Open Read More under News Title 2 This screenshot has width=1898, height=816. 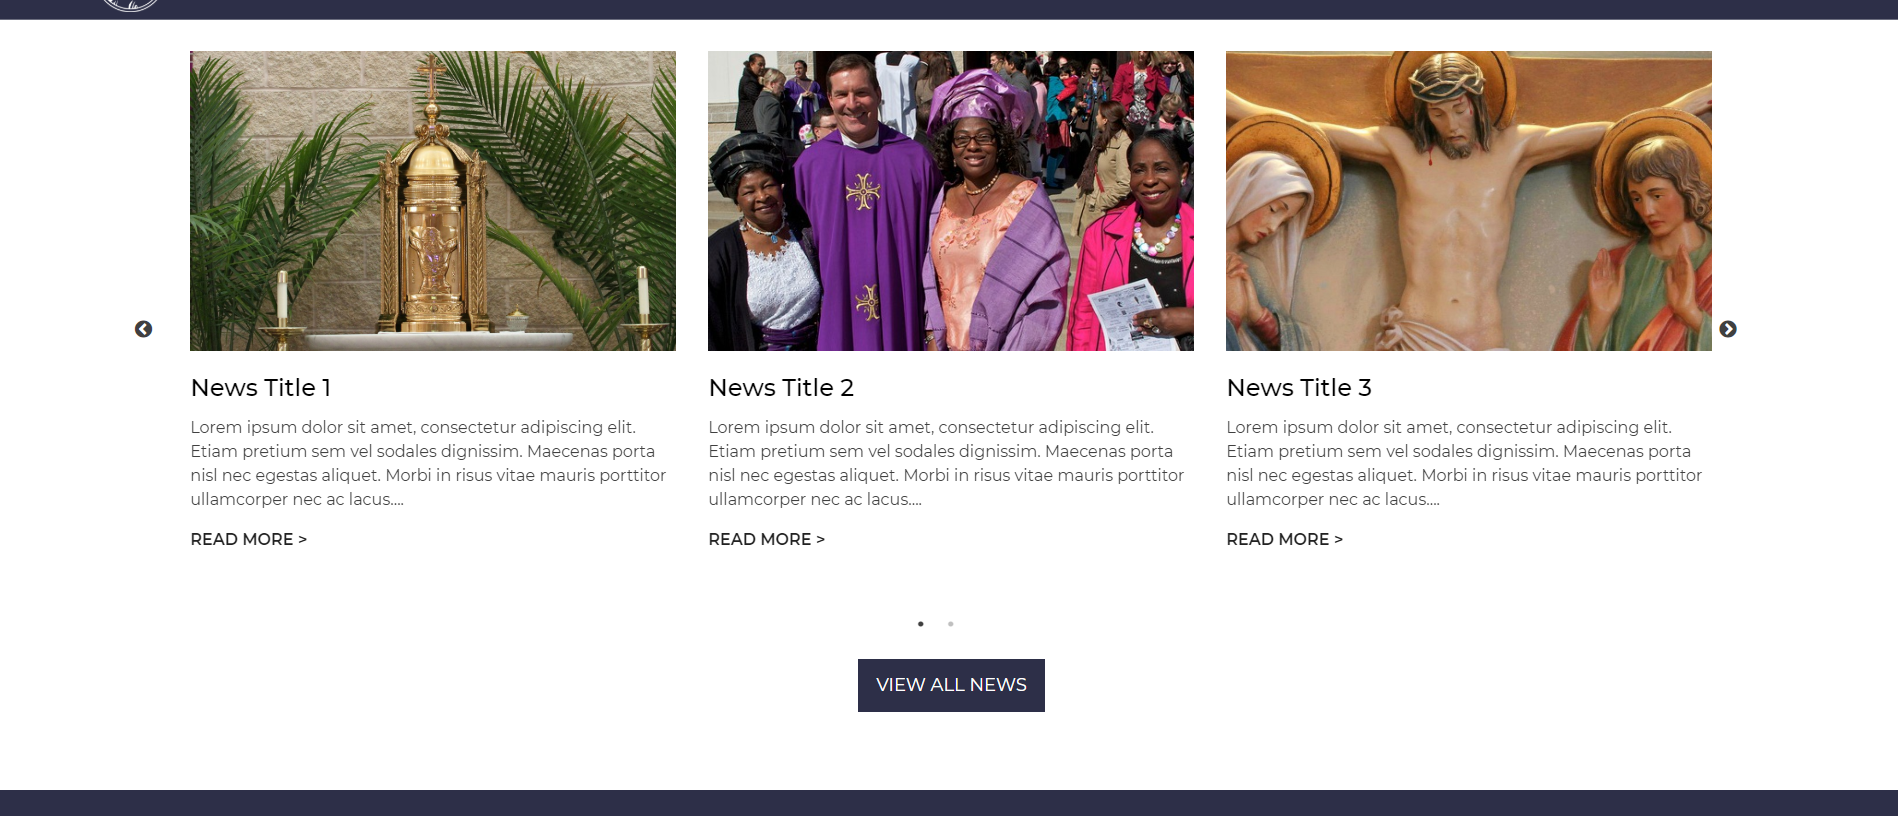(x=767, y=539)
